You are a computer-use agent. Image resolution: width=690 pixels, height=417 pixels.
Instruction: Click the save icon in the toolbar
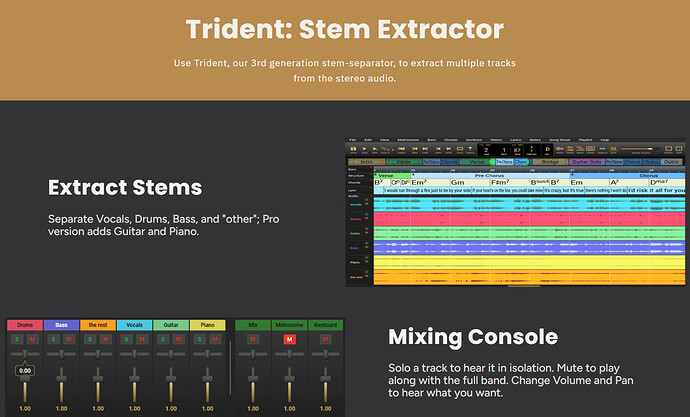(353, 150)
